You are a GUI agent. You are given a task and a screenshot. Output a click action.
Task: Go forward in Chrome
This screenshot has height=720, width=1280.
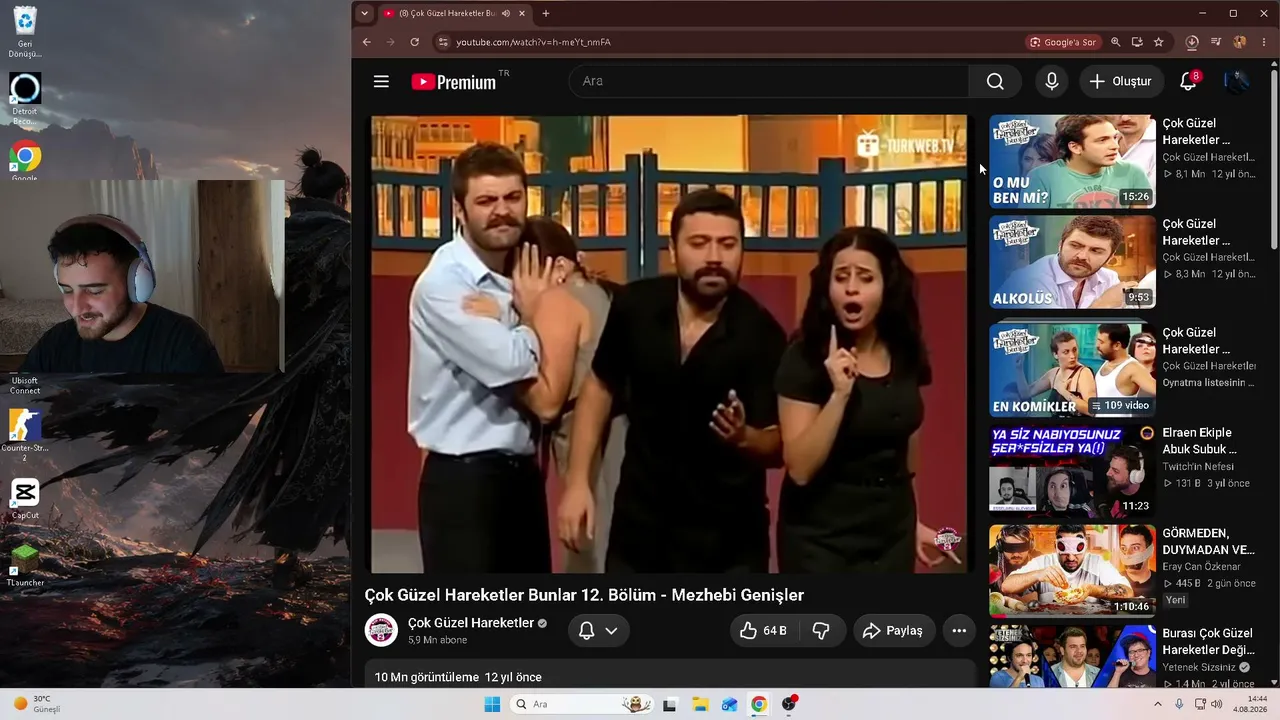pyautogui.click(x=390, y=42)
